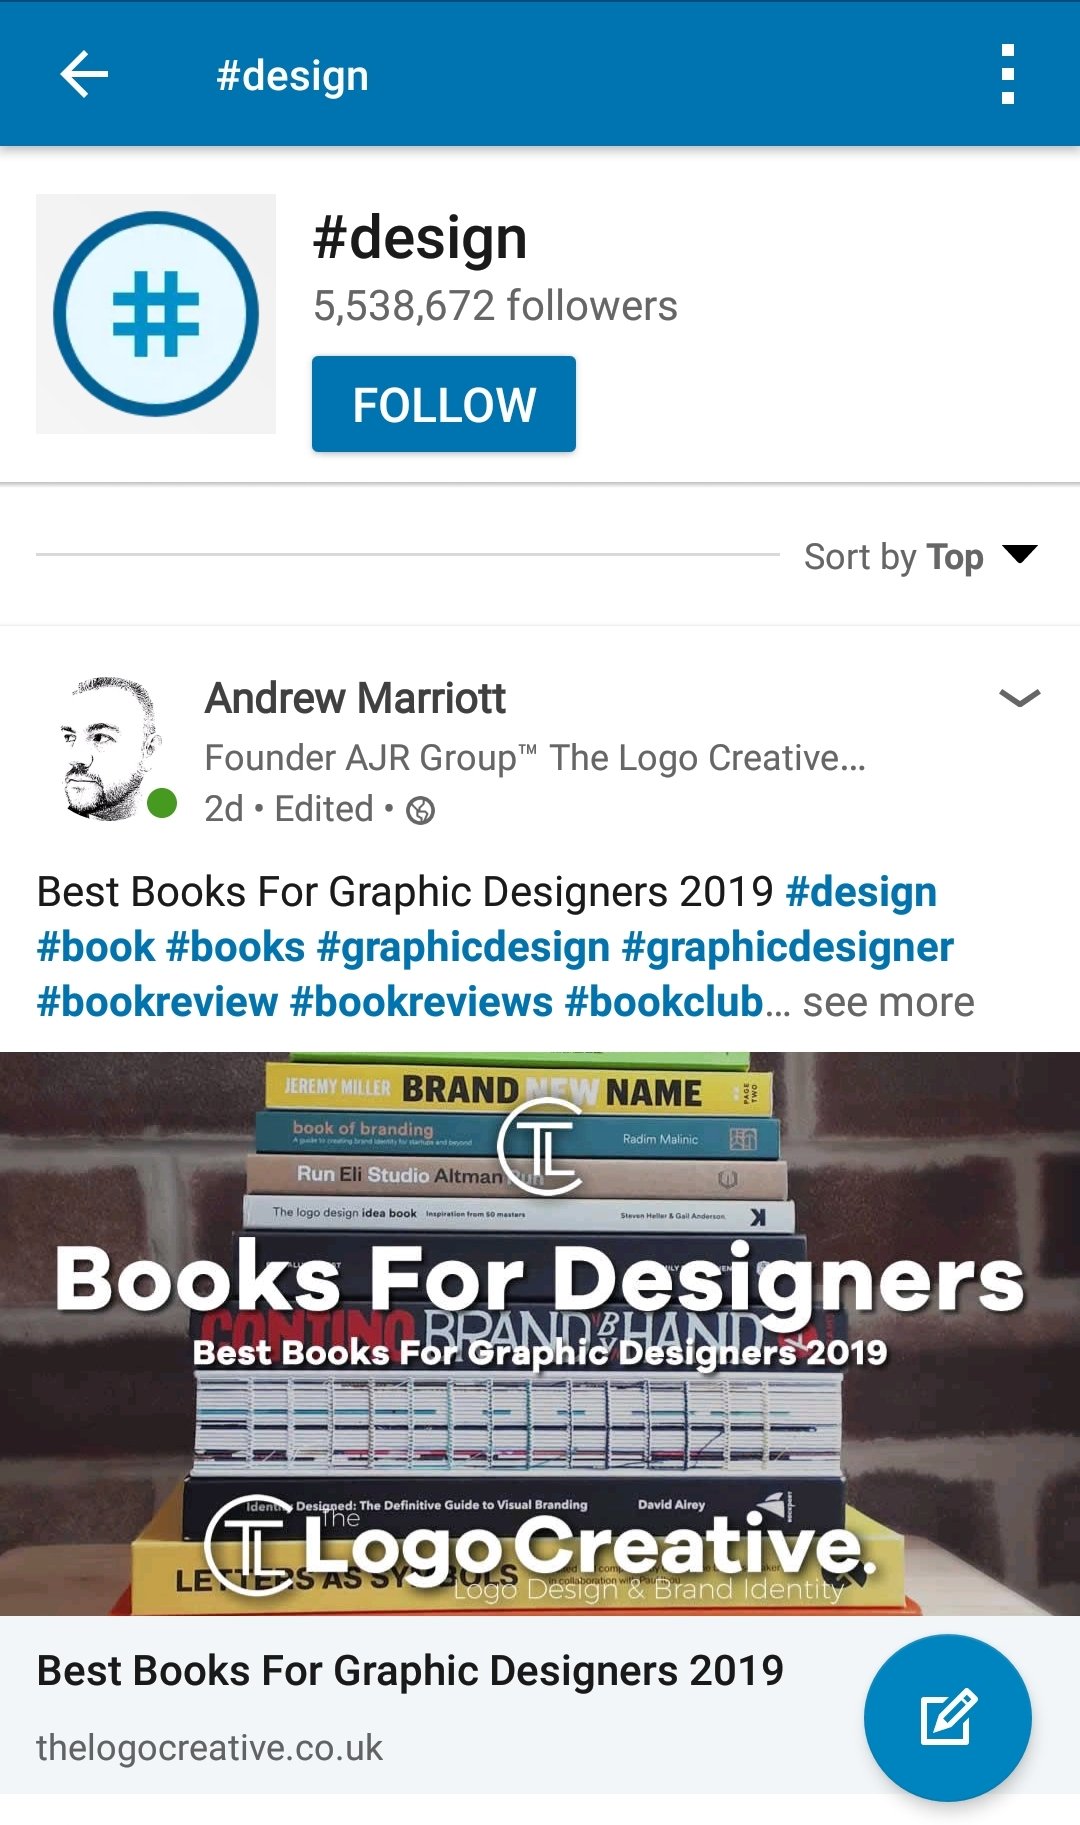
Task: Open the #graphicdesign hashtag link
Action: coord(463,947)
